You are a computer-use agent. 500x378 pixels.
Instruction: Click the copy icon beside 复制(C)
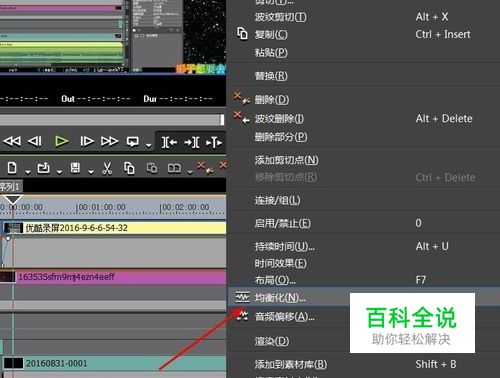point(242,34)
